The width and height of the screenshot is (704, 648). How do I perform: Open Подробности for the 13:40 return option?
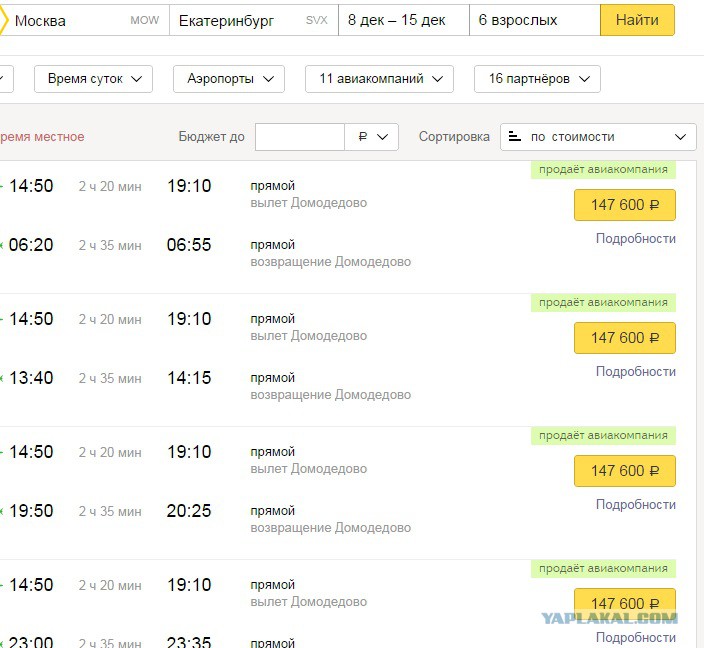[636, 371]
